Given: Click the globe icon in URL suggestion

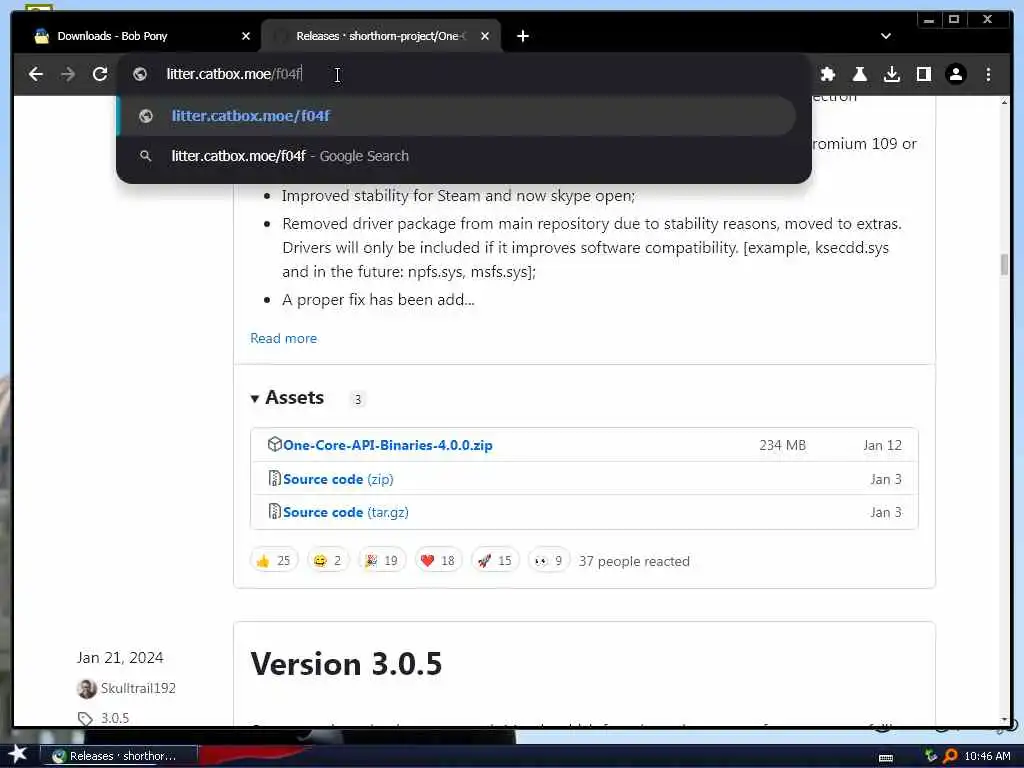Looking at the screenshot, I should point(146,116).
